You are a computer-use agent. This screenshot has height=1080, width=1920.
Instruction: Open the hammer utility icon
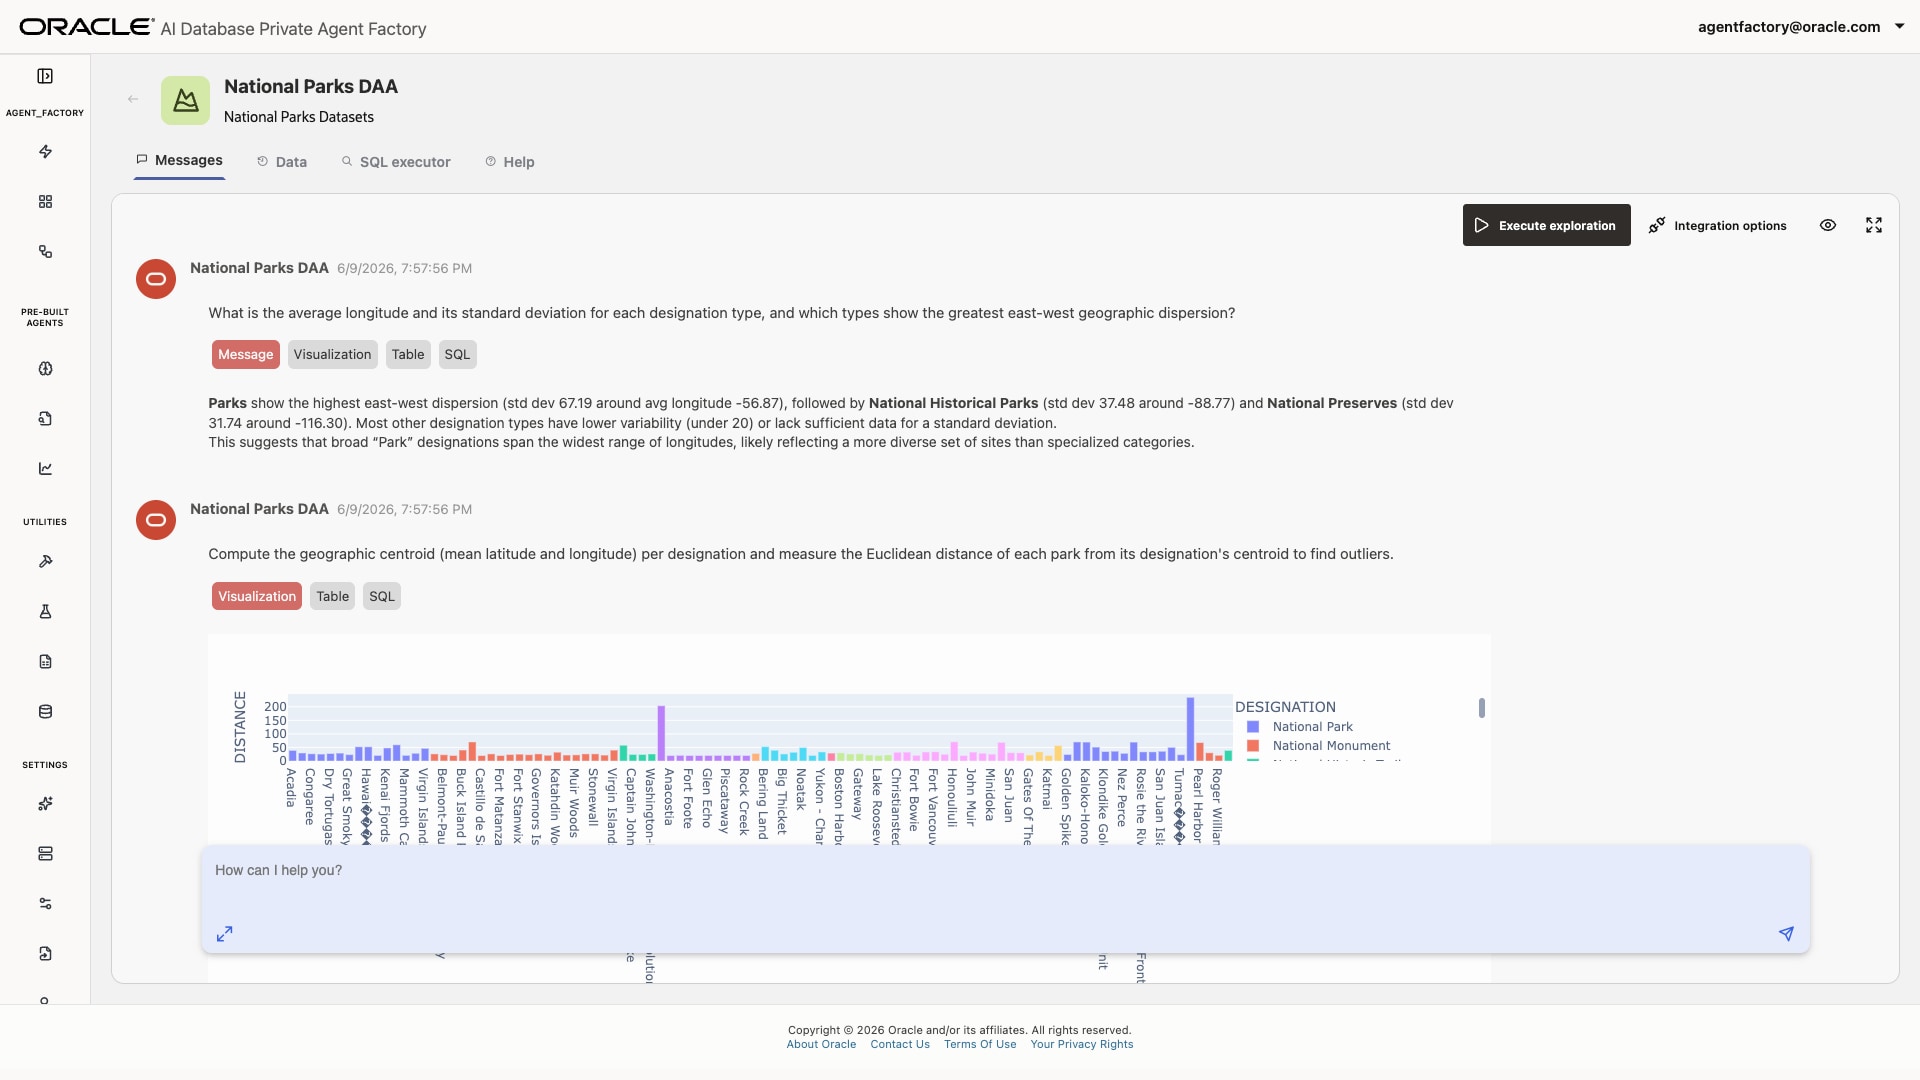(x=45, y=562)
